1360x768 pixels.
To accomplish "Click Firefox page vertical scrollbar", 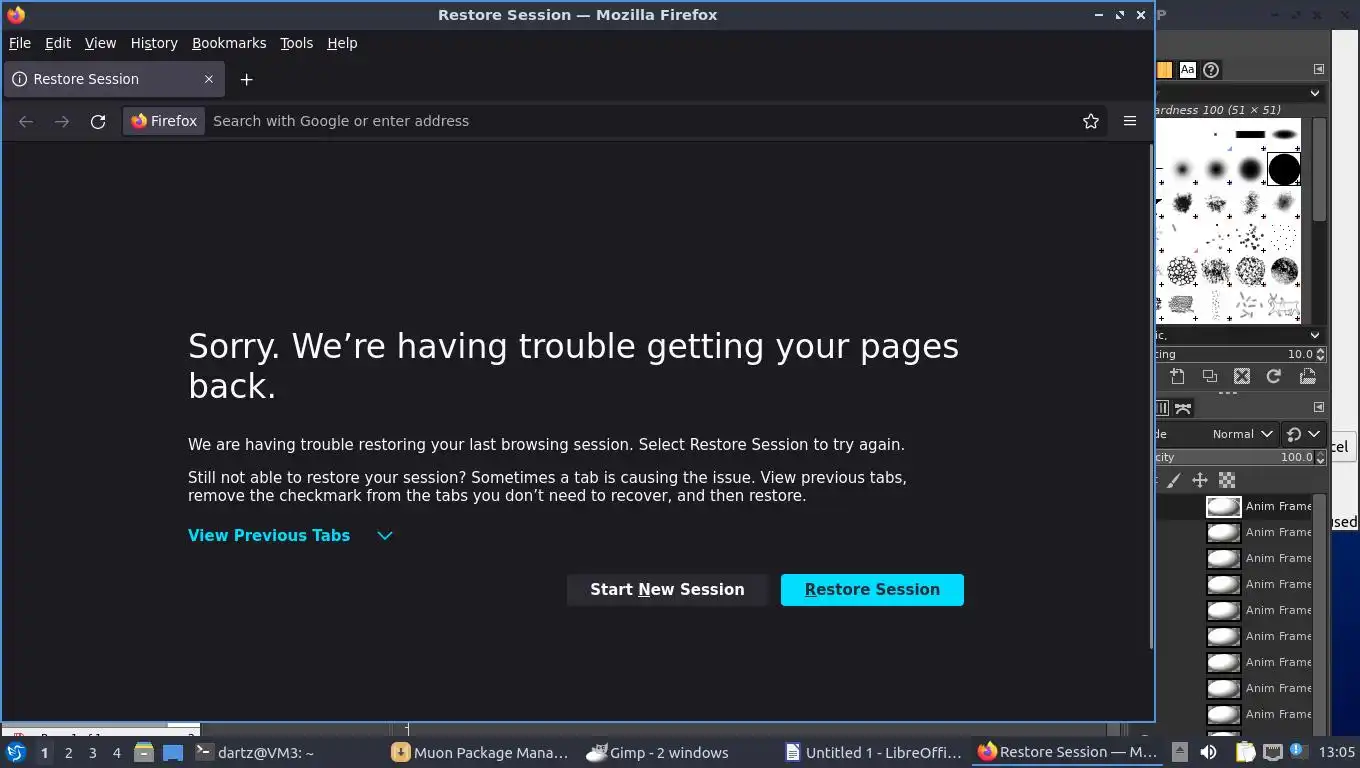I will [x=1150, y=395].
